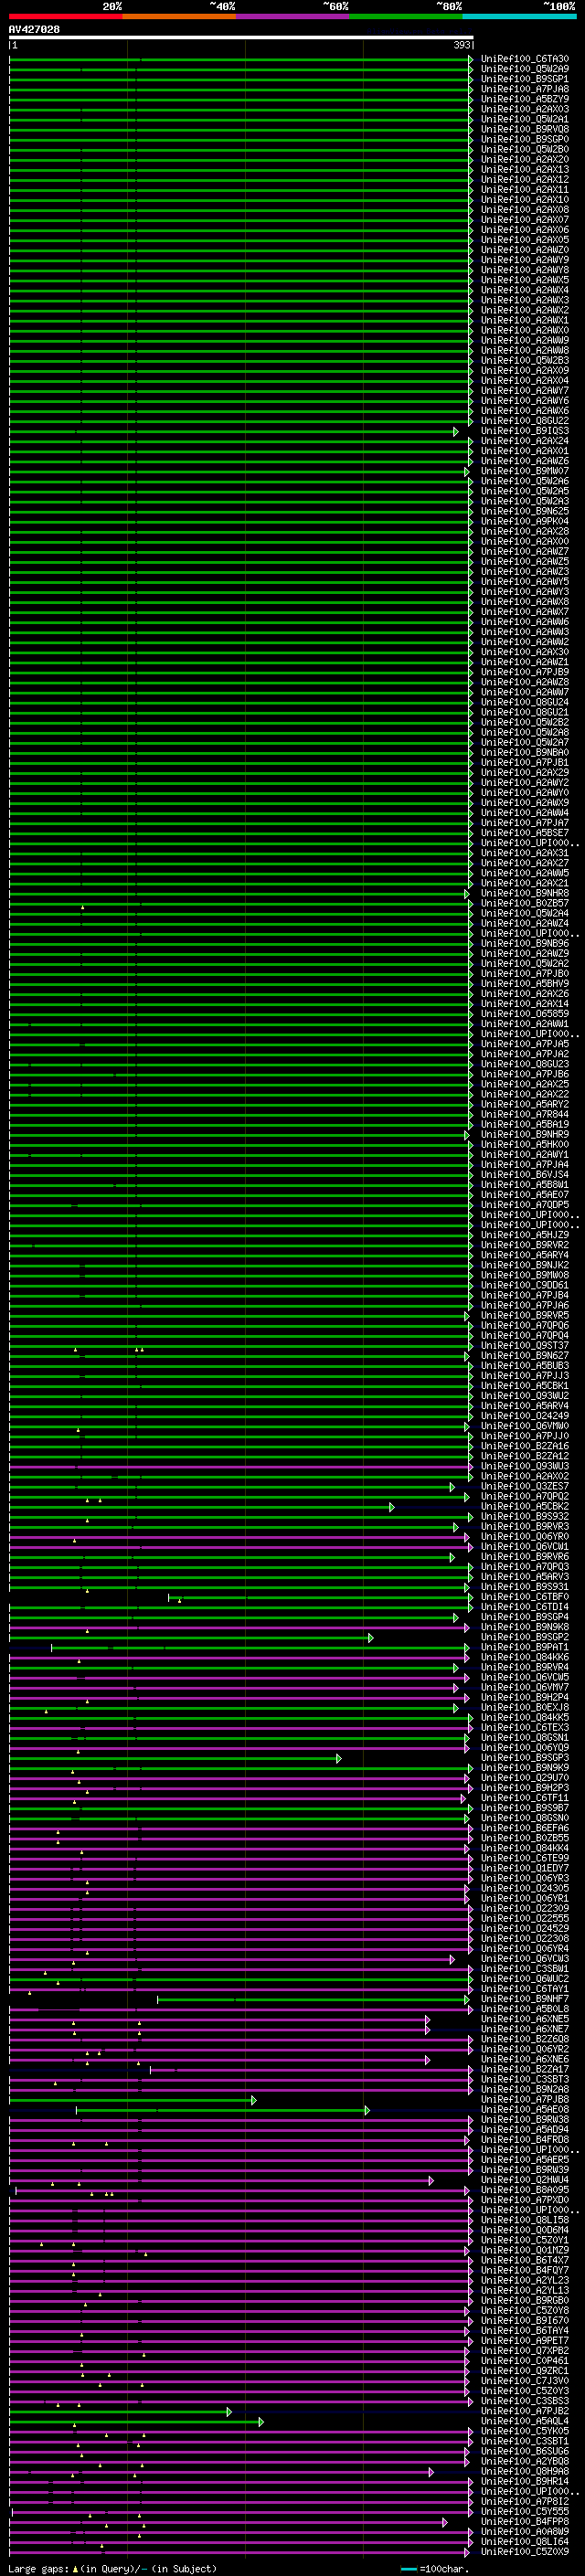Screen dimensions: 585x2576
Task: Select the UniRef100_A5BSE7 label
Action: click(x=525, y=833)
